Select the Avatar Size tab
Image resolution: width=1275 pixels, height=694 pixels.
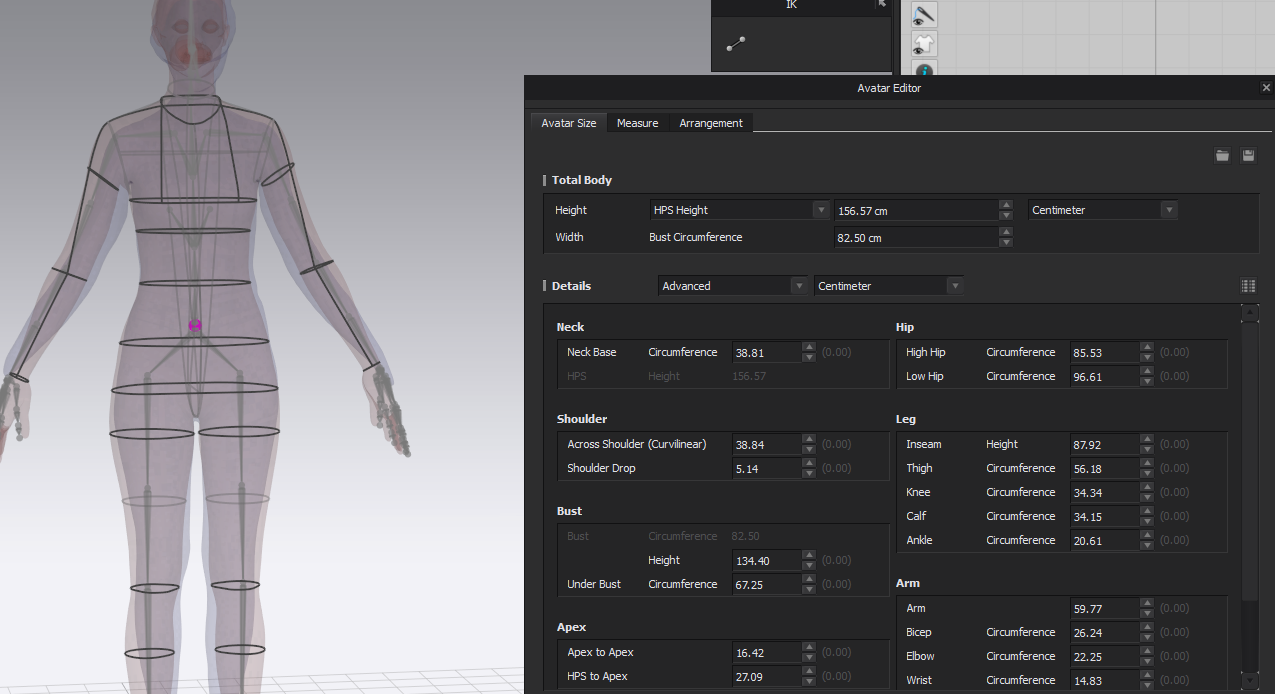(x=568, y=123)
